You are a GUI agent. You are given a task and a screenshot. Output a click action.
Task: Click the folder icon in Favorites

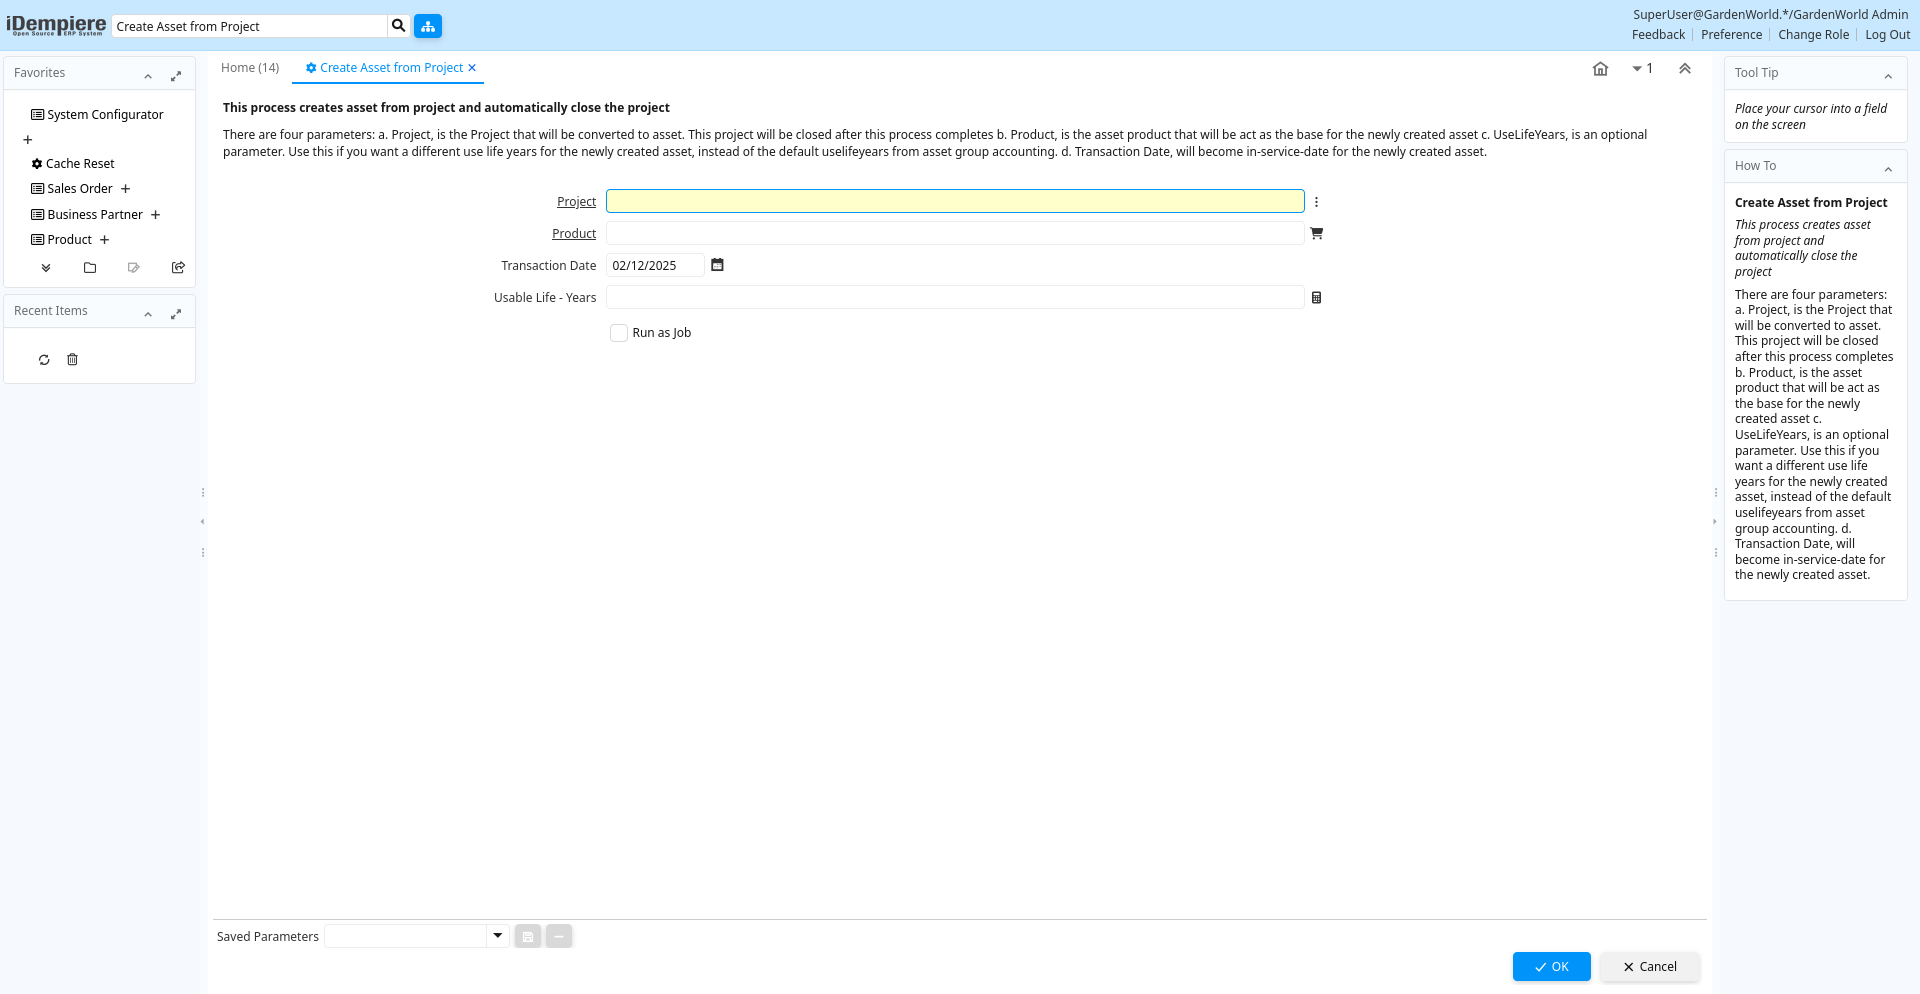(90, 268)
